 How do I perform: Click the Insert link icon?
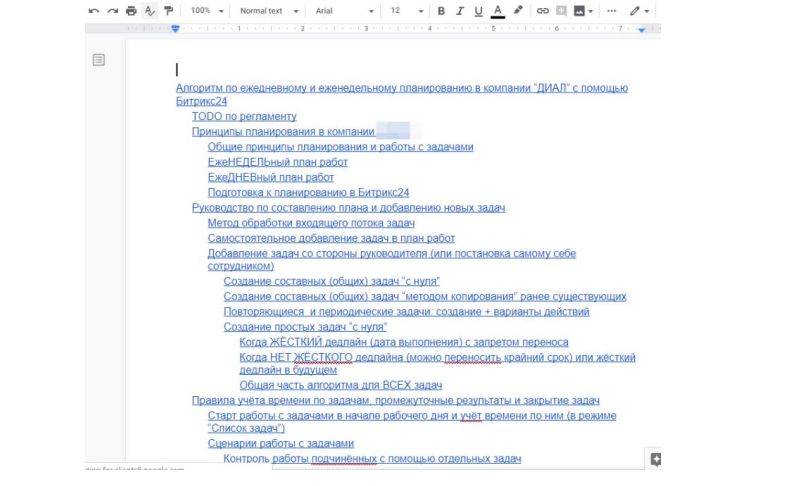543,11
